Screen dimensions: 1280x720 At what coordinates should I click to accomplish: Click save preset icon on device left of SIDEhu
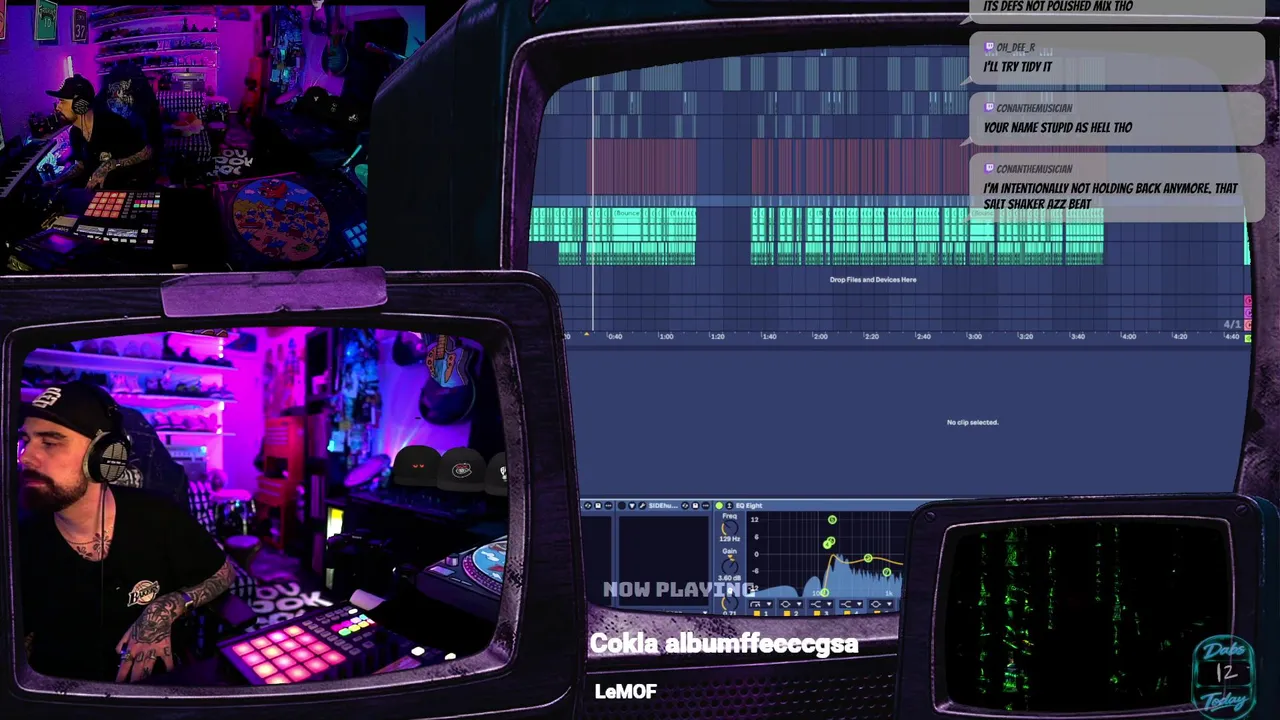point(598,506)
